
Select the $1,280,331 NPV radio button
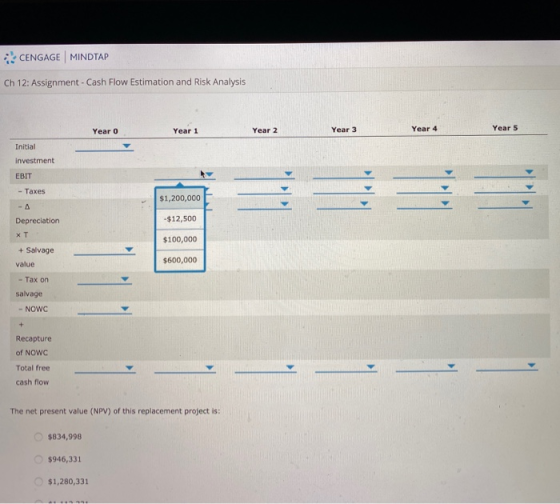38,482
